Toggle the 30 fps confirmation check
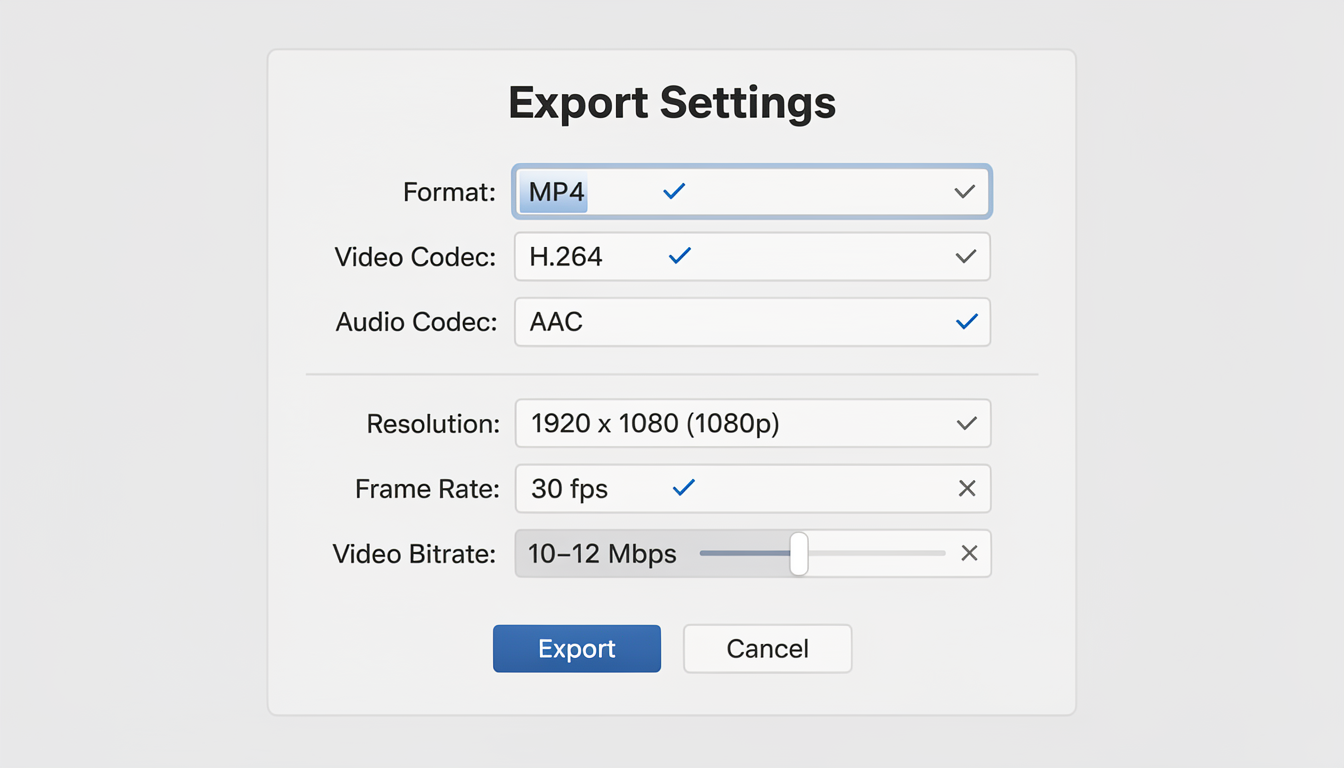Image resolution: width=1344 pixels, height=768 pixels. click(684, 487)
